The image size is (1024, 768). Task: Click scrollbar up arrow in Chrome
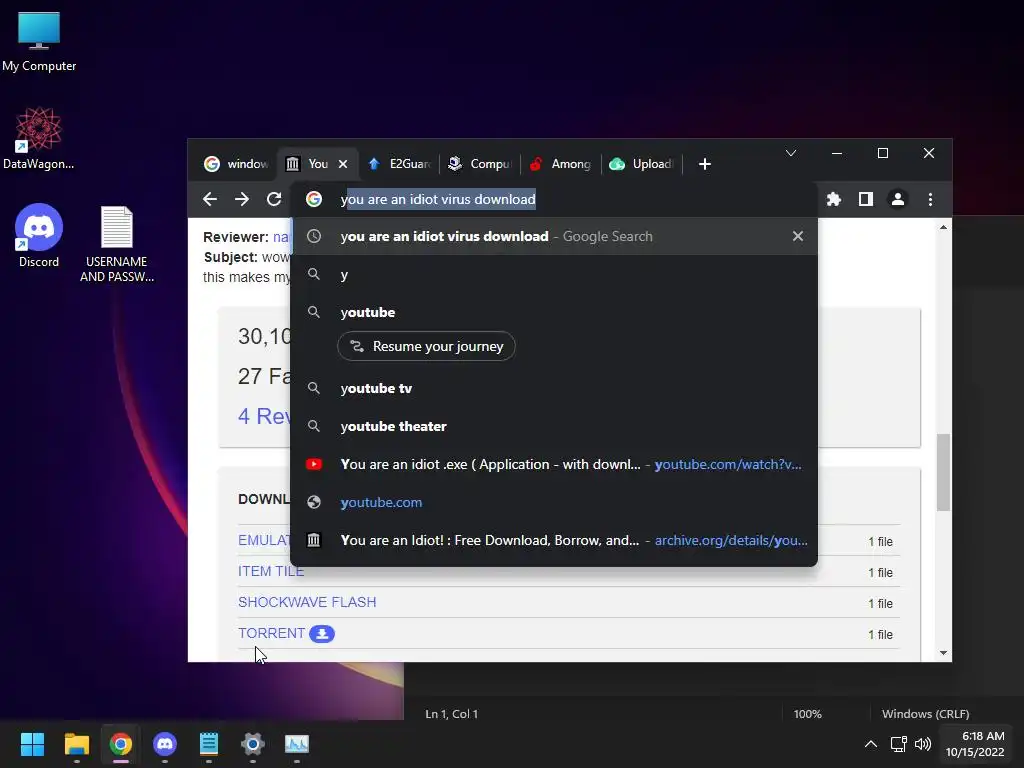coord(943,227)
